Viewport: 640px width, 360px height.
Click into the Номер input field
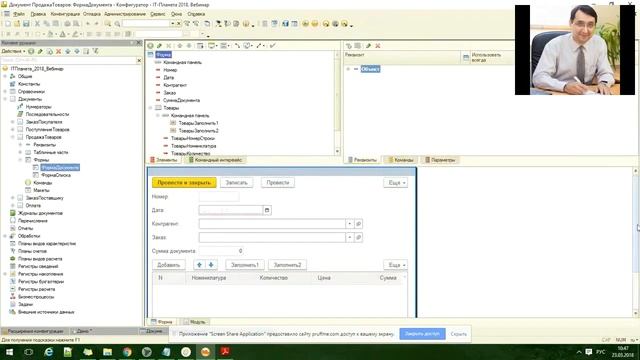(219, 197)
